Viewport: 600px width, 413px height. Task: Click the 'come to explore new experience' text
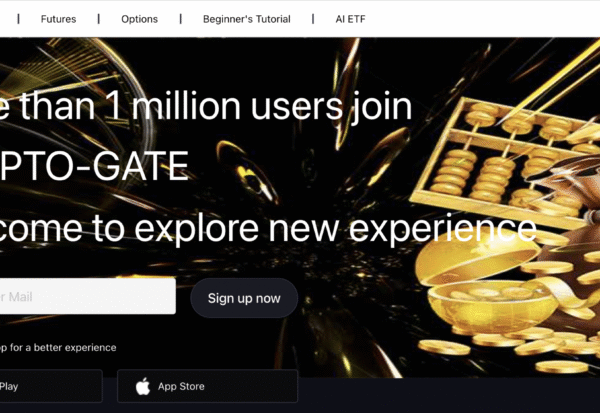click(x=268, y=229)
